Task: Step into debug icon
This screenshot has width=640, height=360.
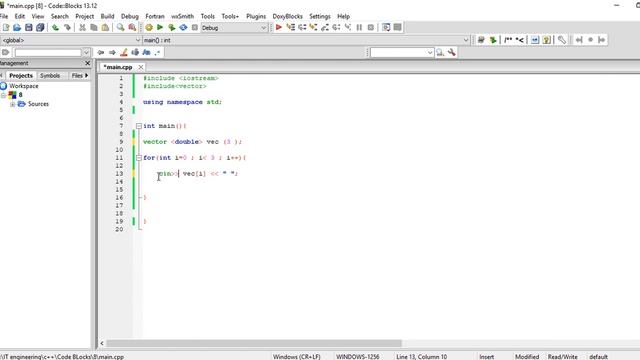Action: click(x=313, y=27)
